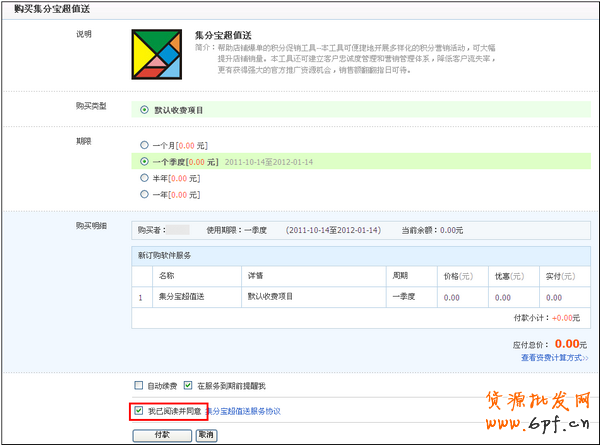Viewport: 600px width, 445px height.
Task: Toggle the 在服务到期前提醒我 checkbox
Action: [188, 386]
